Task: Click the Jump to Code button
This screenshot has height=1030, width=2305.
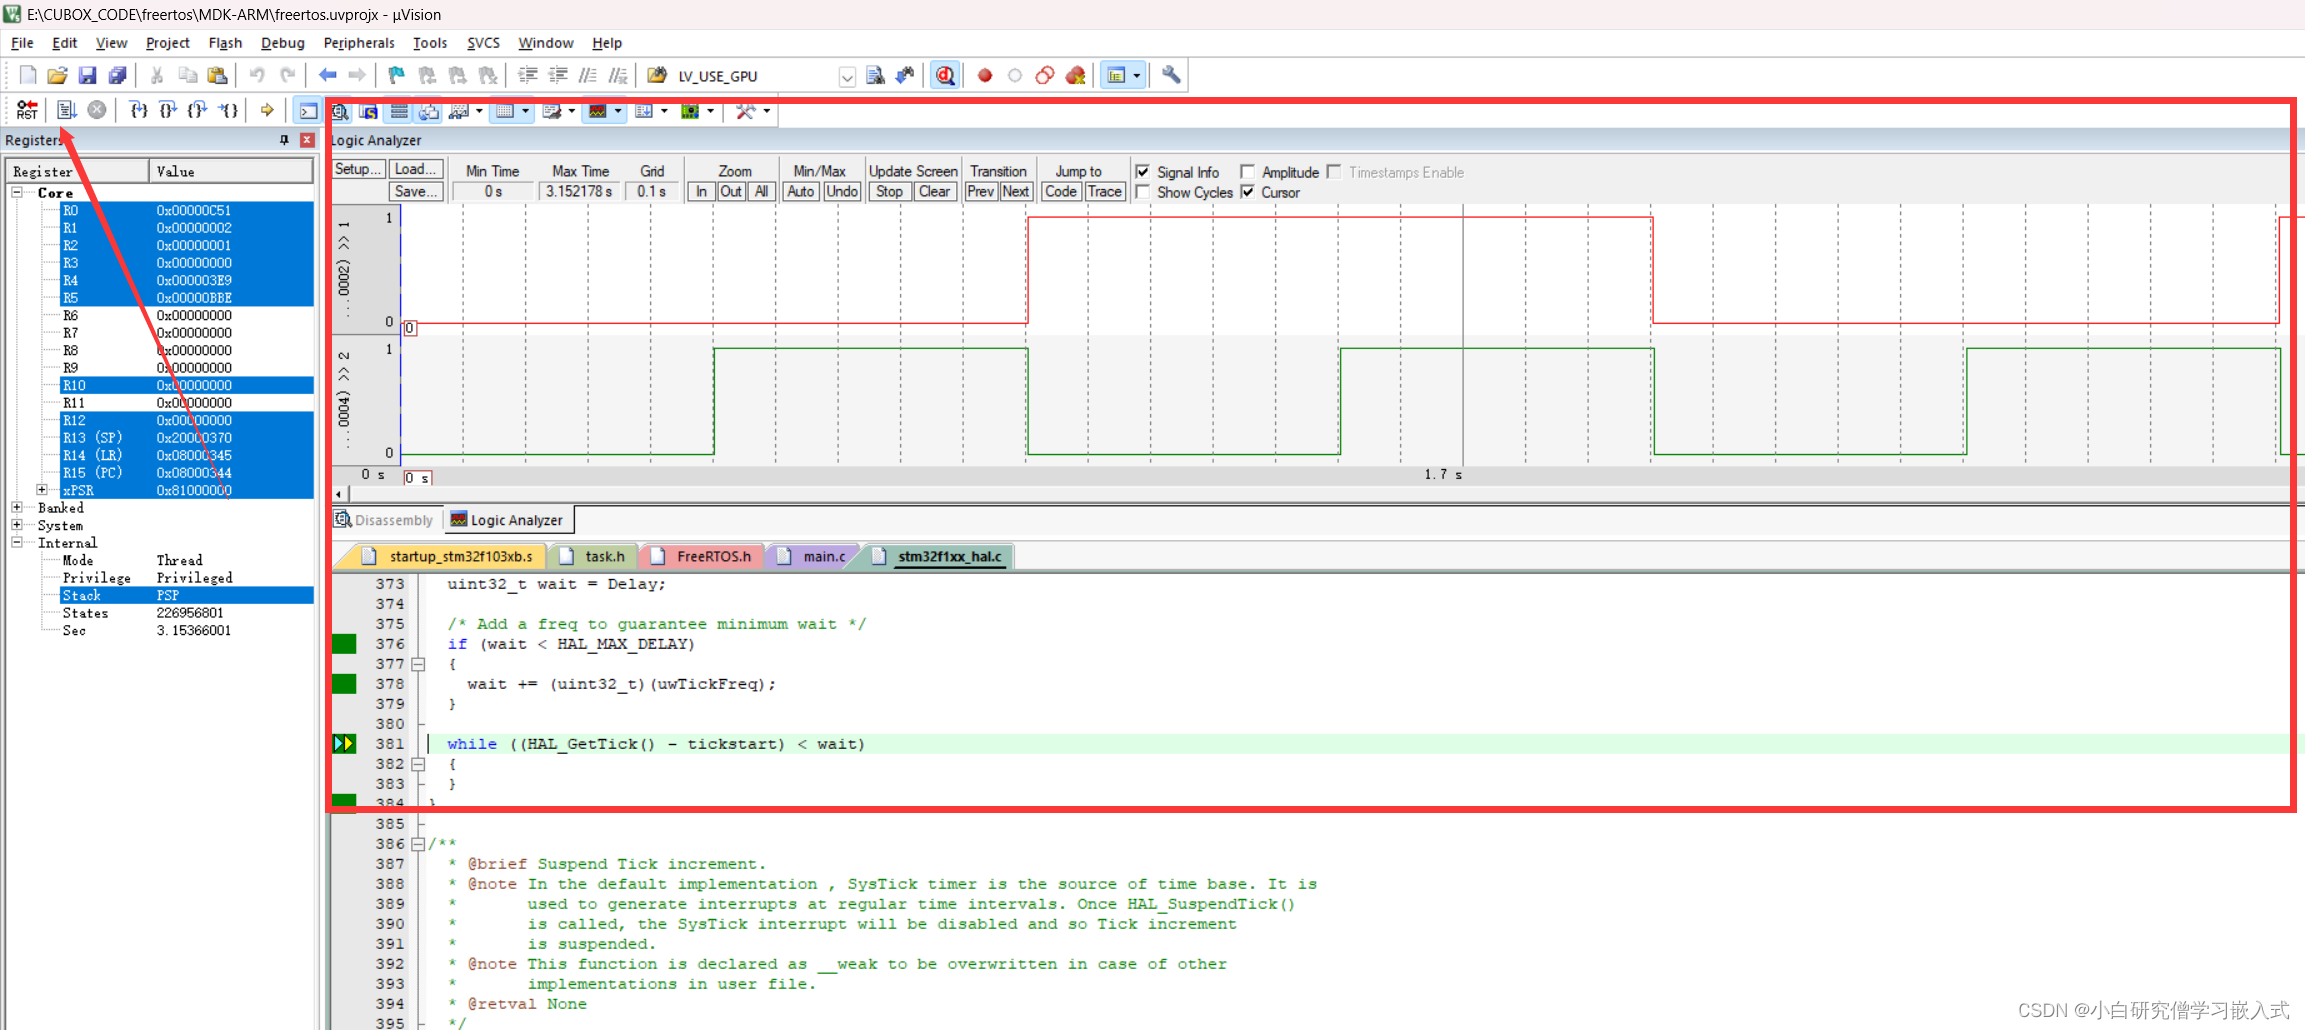Action: (x=1061, y=191)
